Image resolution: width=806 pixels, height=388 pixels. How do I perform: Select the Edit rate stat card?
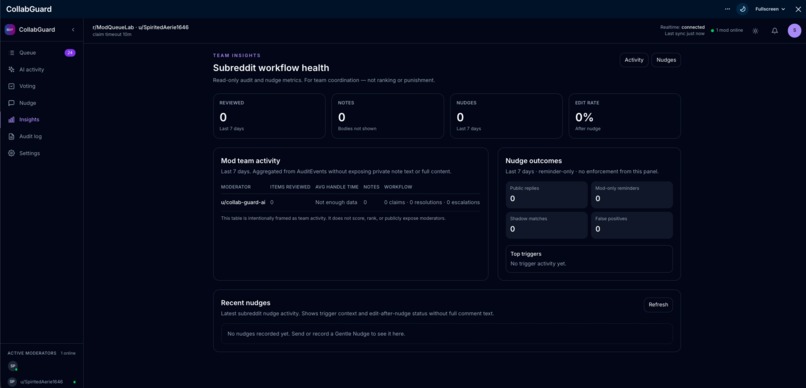point(625,116)
